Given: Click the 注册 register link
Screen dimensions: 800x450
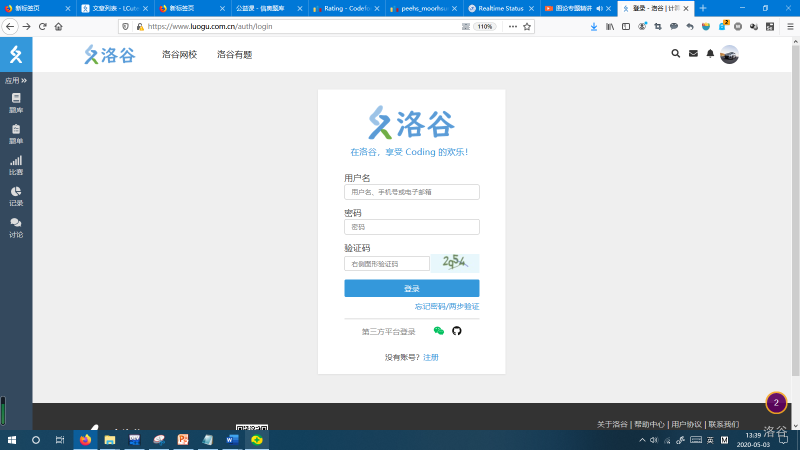Looking at the screenshot, I should pyautogui.click(x=431, y=357).
